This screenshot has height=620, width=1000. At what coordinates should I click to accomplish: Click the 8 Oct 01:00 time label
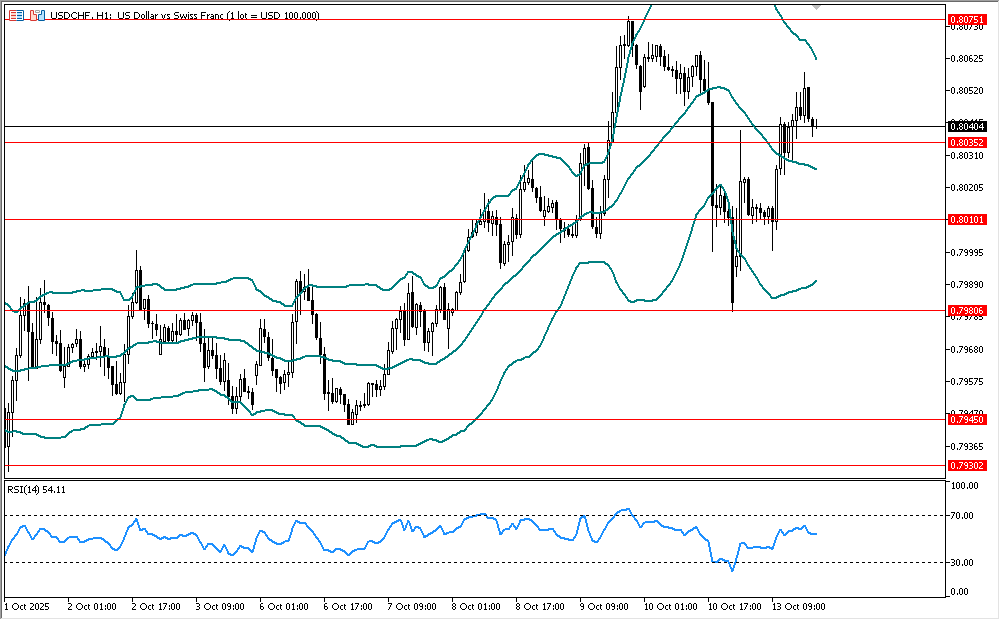(477, 606)
